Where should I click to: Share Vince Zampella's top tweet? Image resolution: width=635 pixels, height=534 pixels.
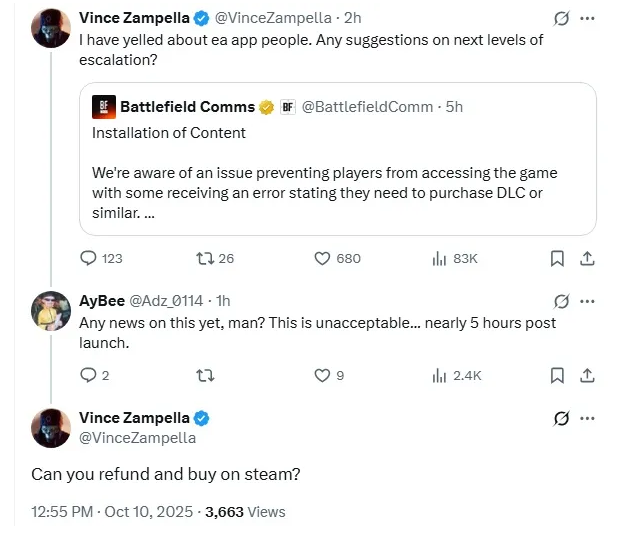click(588, 258)
